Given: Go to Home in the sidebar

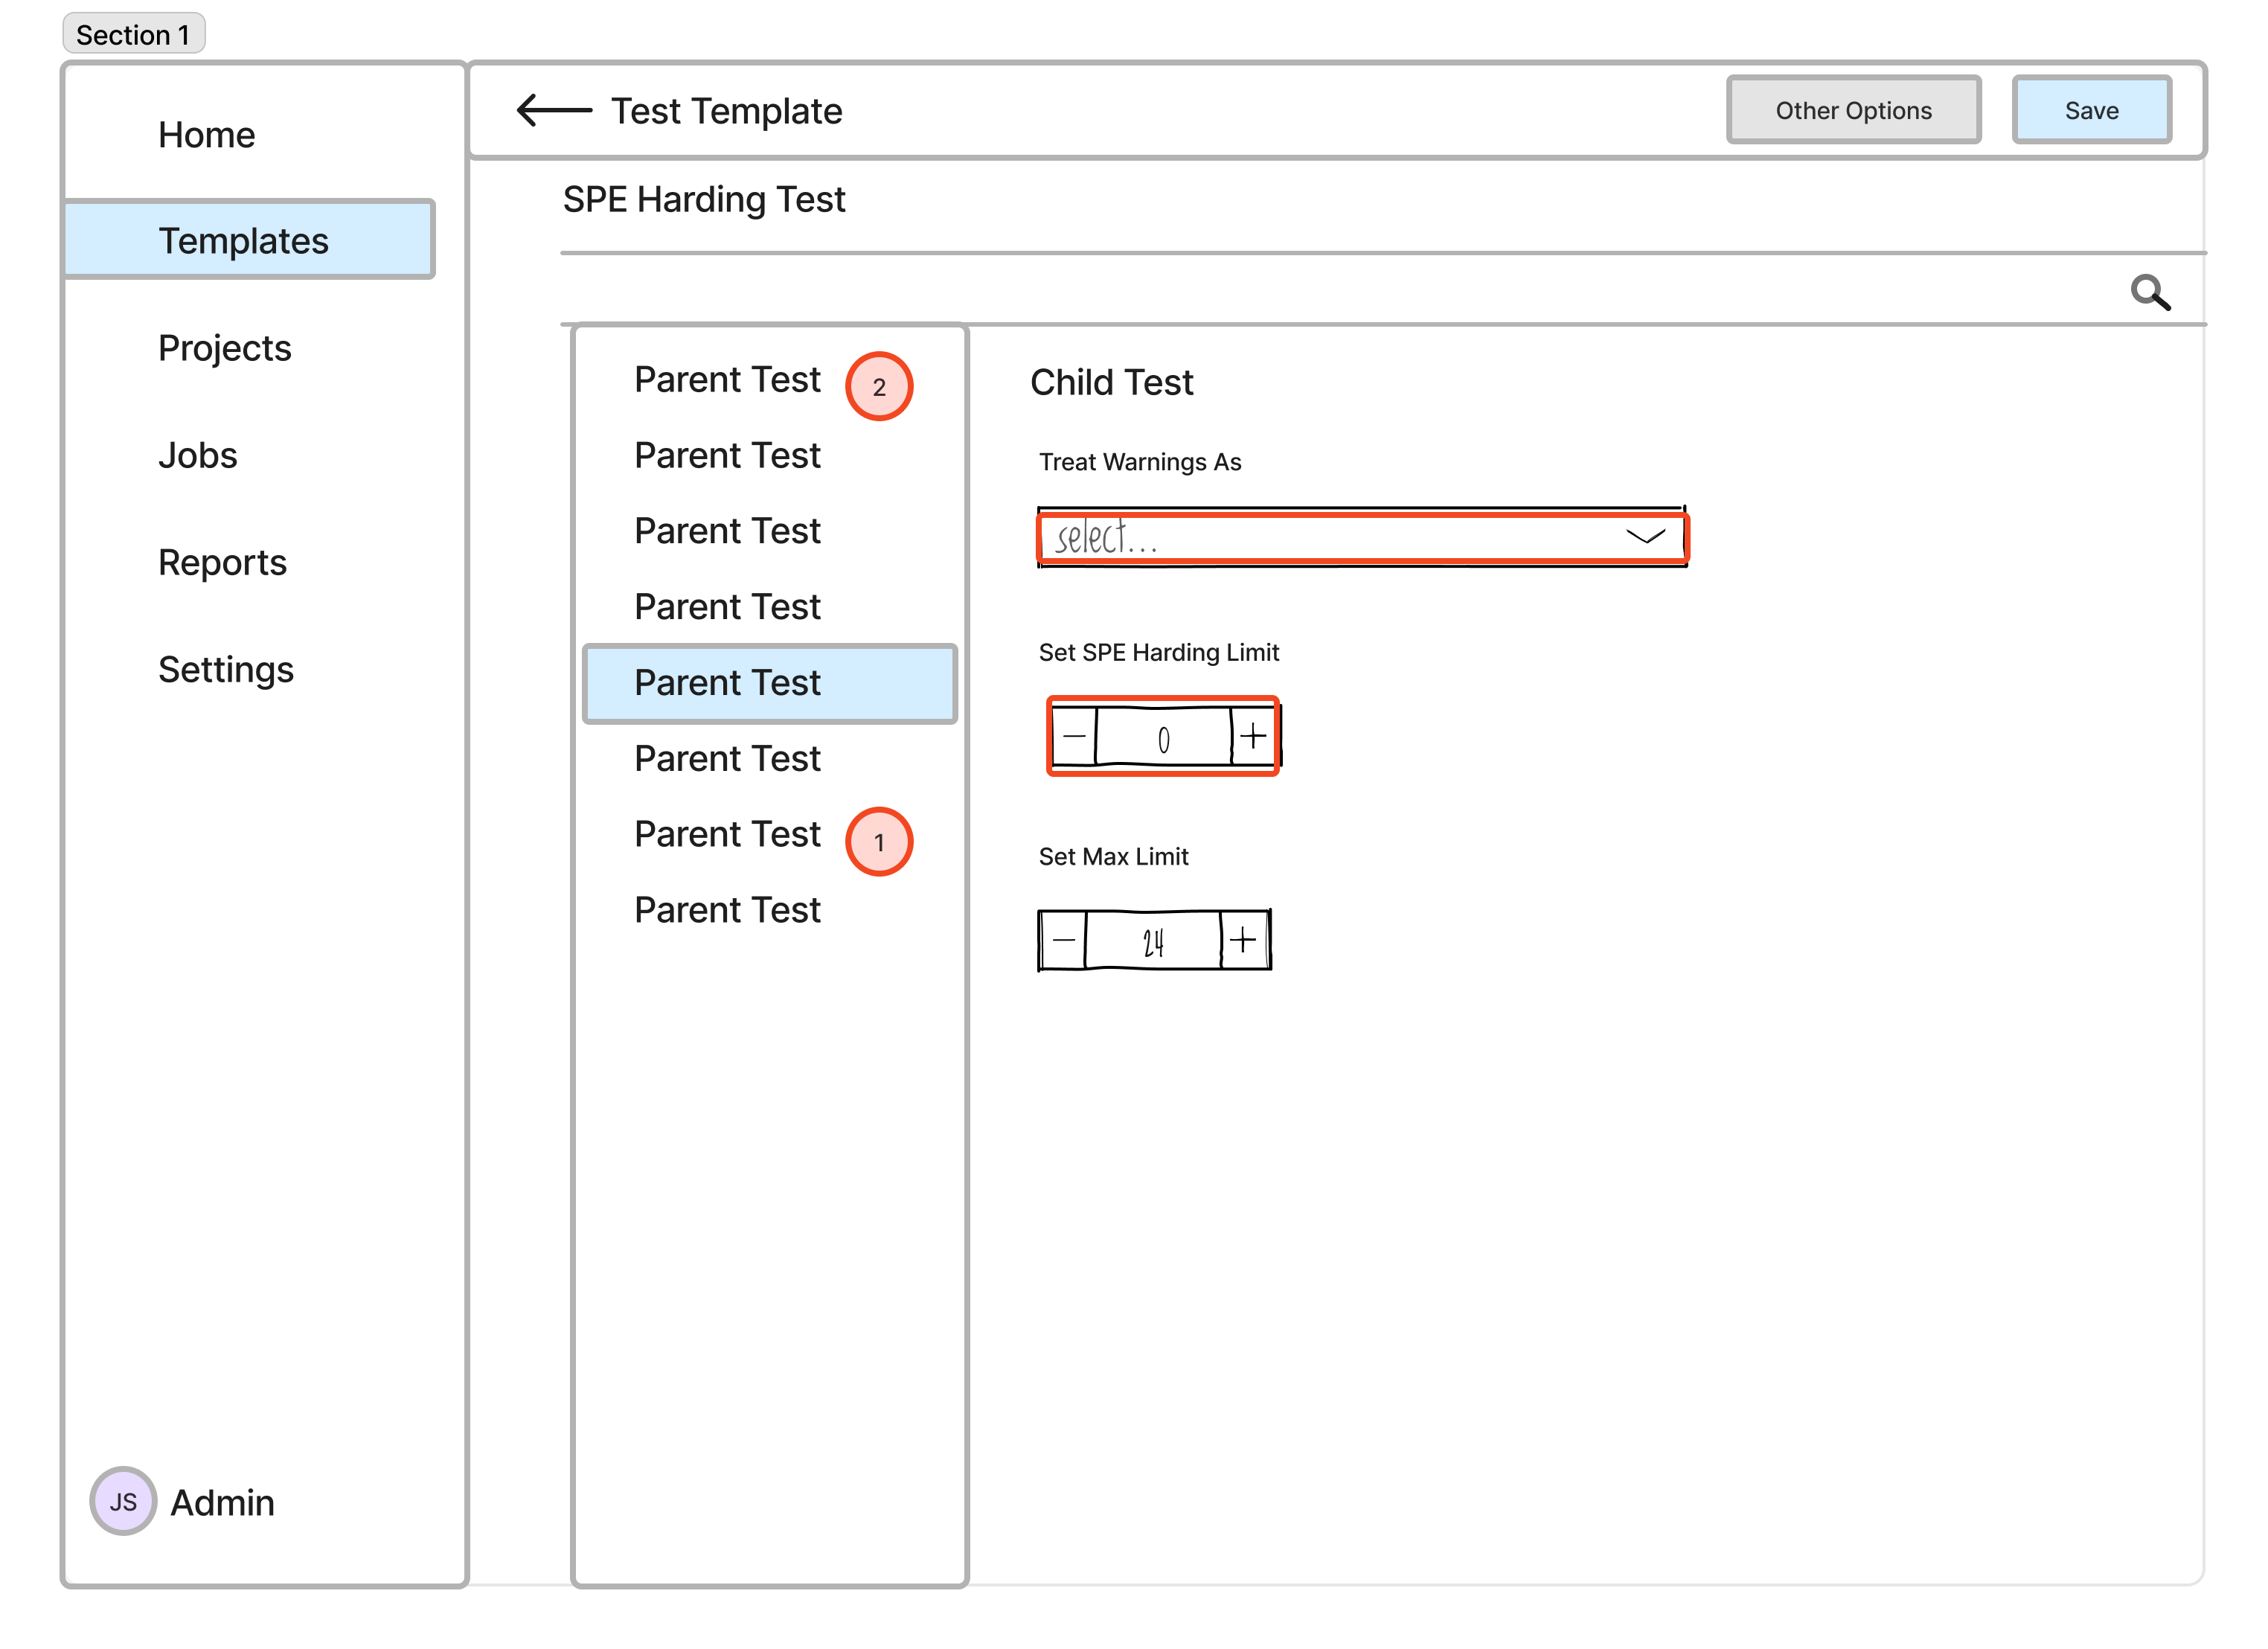Looking at the screenshot, I should point(207,135).
